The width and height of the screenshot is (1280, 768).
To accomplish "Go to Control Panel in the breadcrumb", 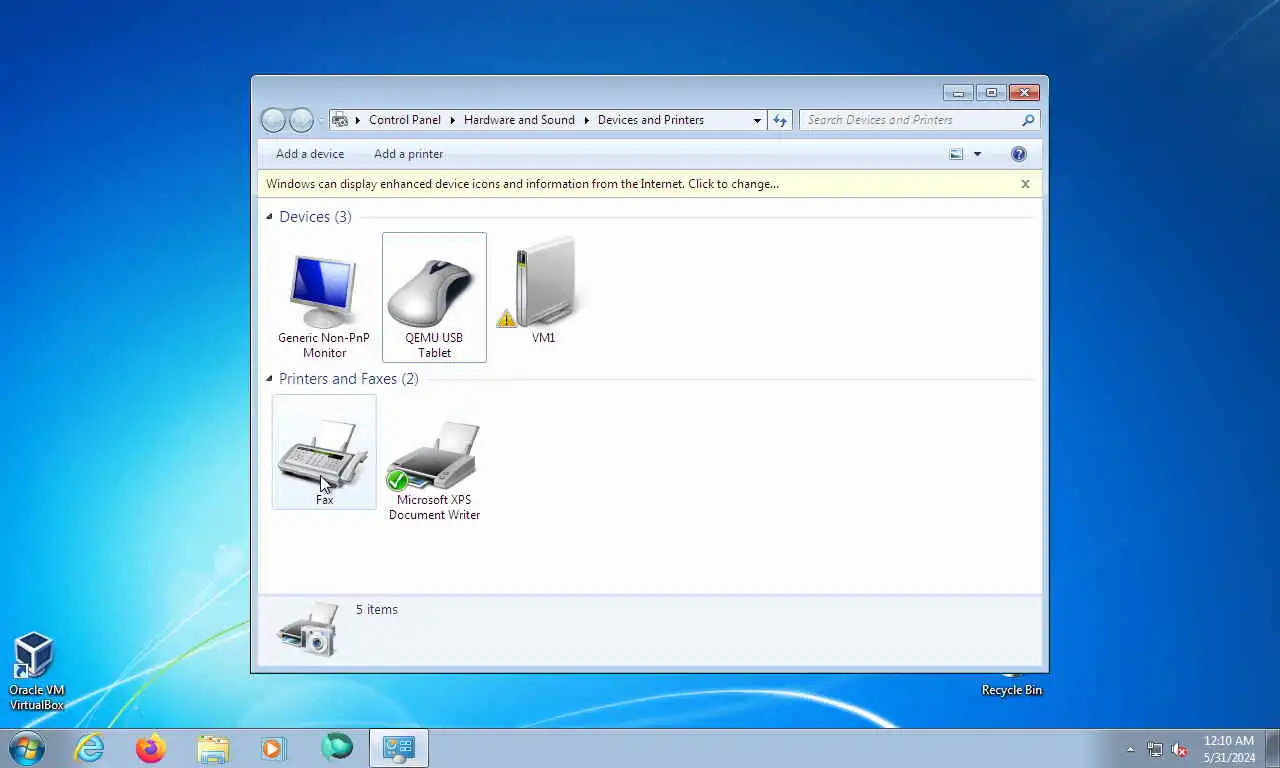I will tap(405, 120).
